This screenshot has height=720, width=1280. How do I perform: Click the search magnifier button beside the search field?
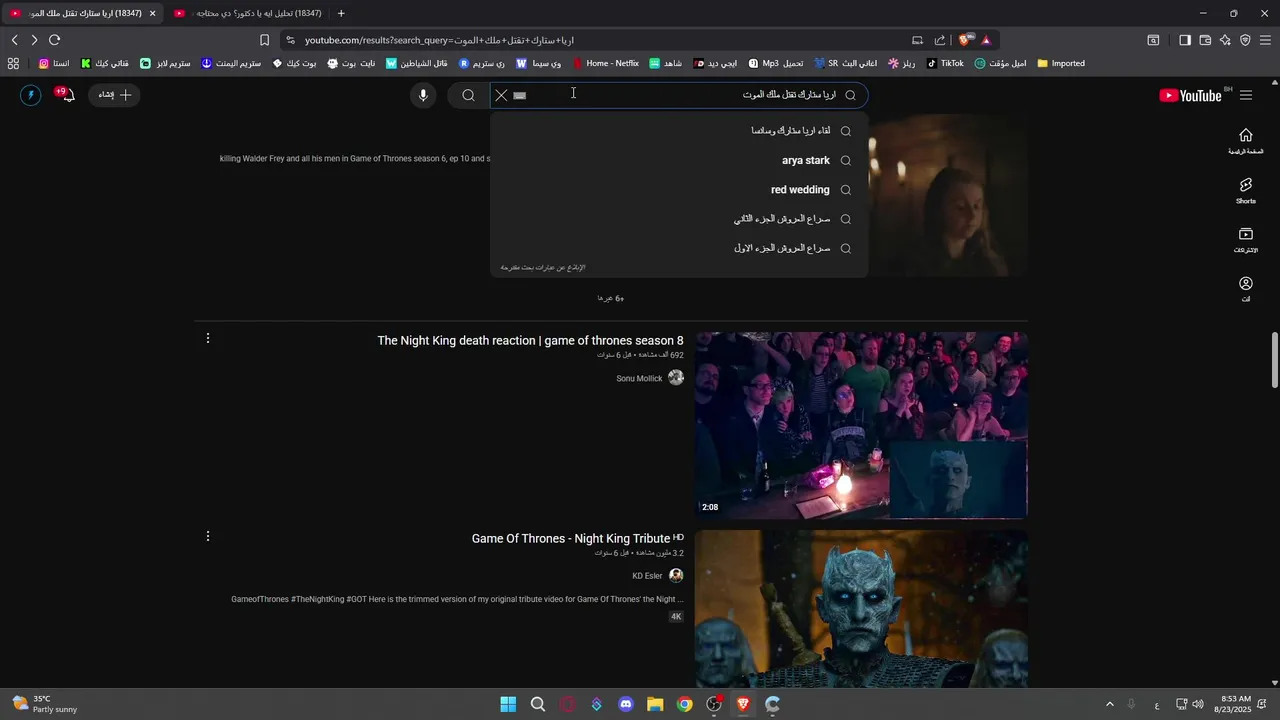(468, 95)
